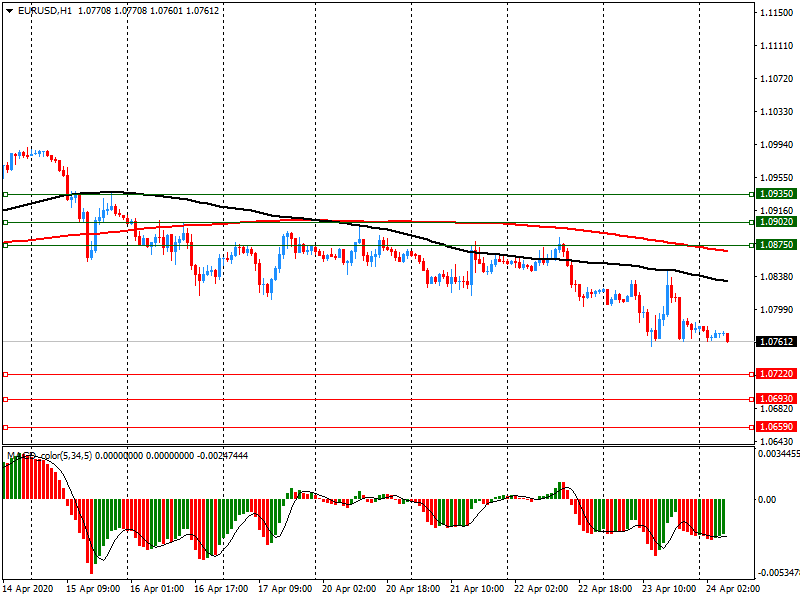This screenshot has width=800, height=600.
Task: Select the 1.06590 support level label
Action: 776,427
